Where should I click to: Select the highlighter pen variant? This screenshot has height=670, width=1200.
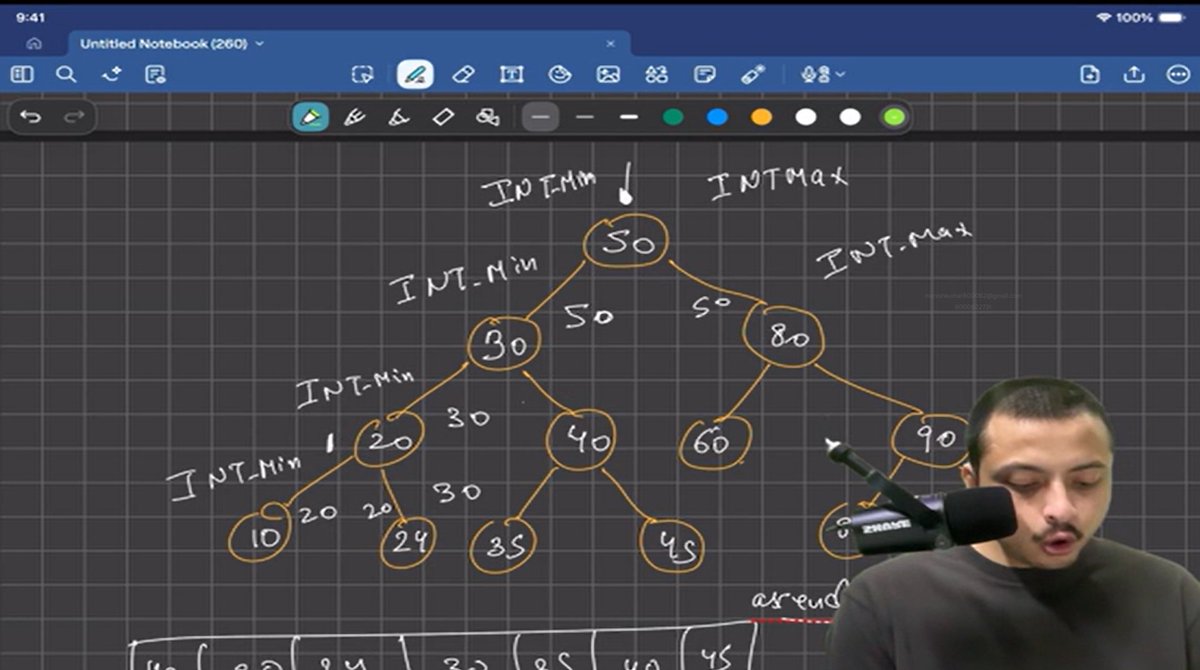[x=313, y=117]
